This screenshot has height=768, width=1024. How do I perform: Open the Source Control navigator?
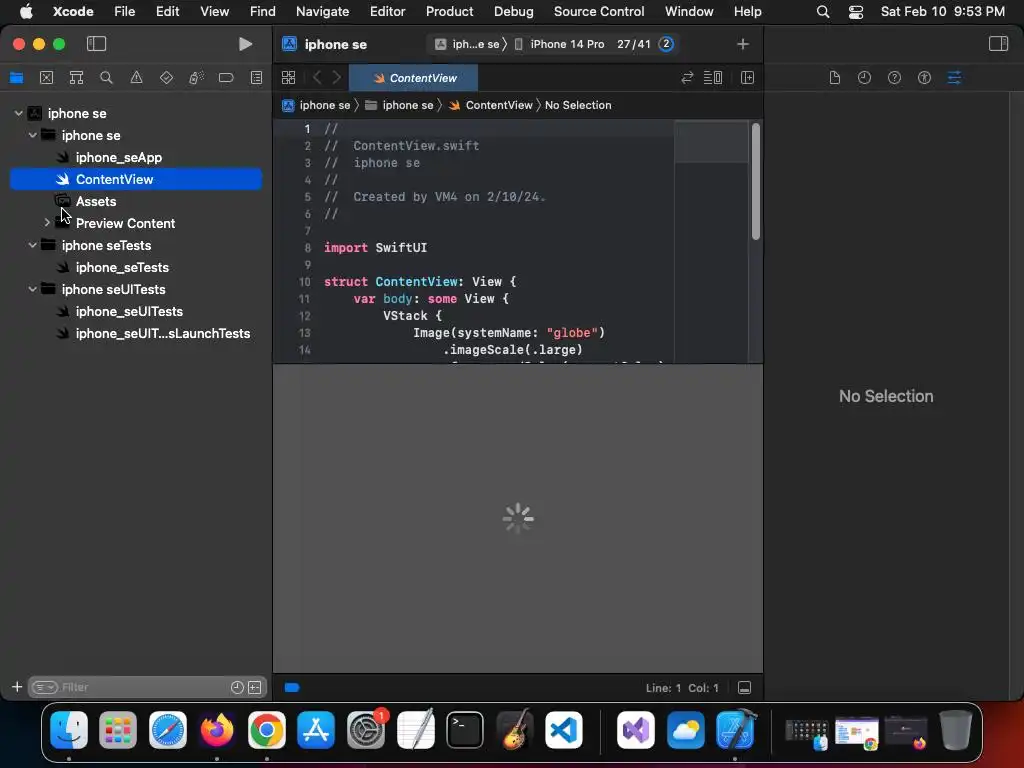click(x=46, y=78)
